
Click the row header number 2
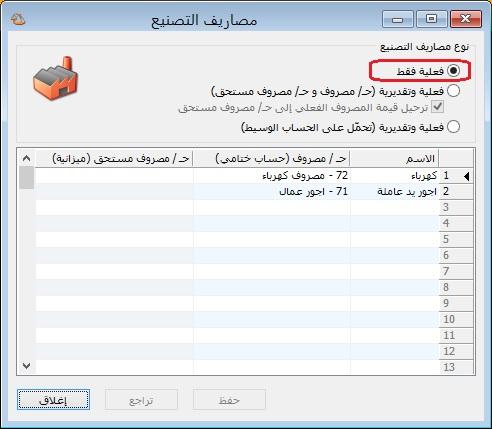(456, 192)
